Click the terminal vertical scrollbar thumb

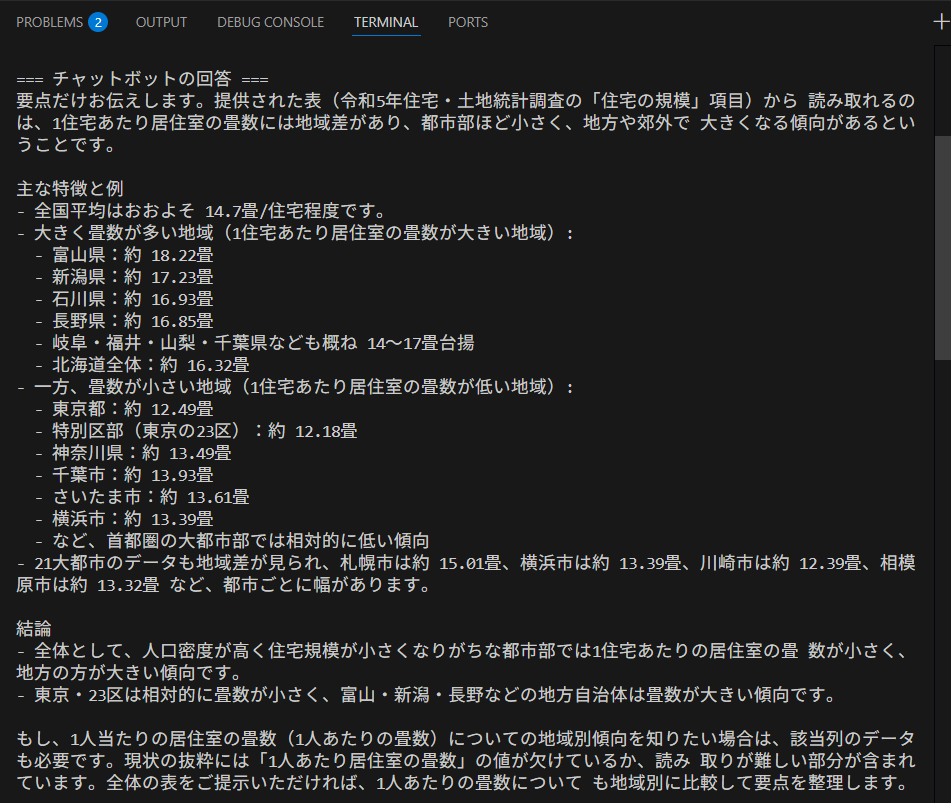[x=942, y=245]
